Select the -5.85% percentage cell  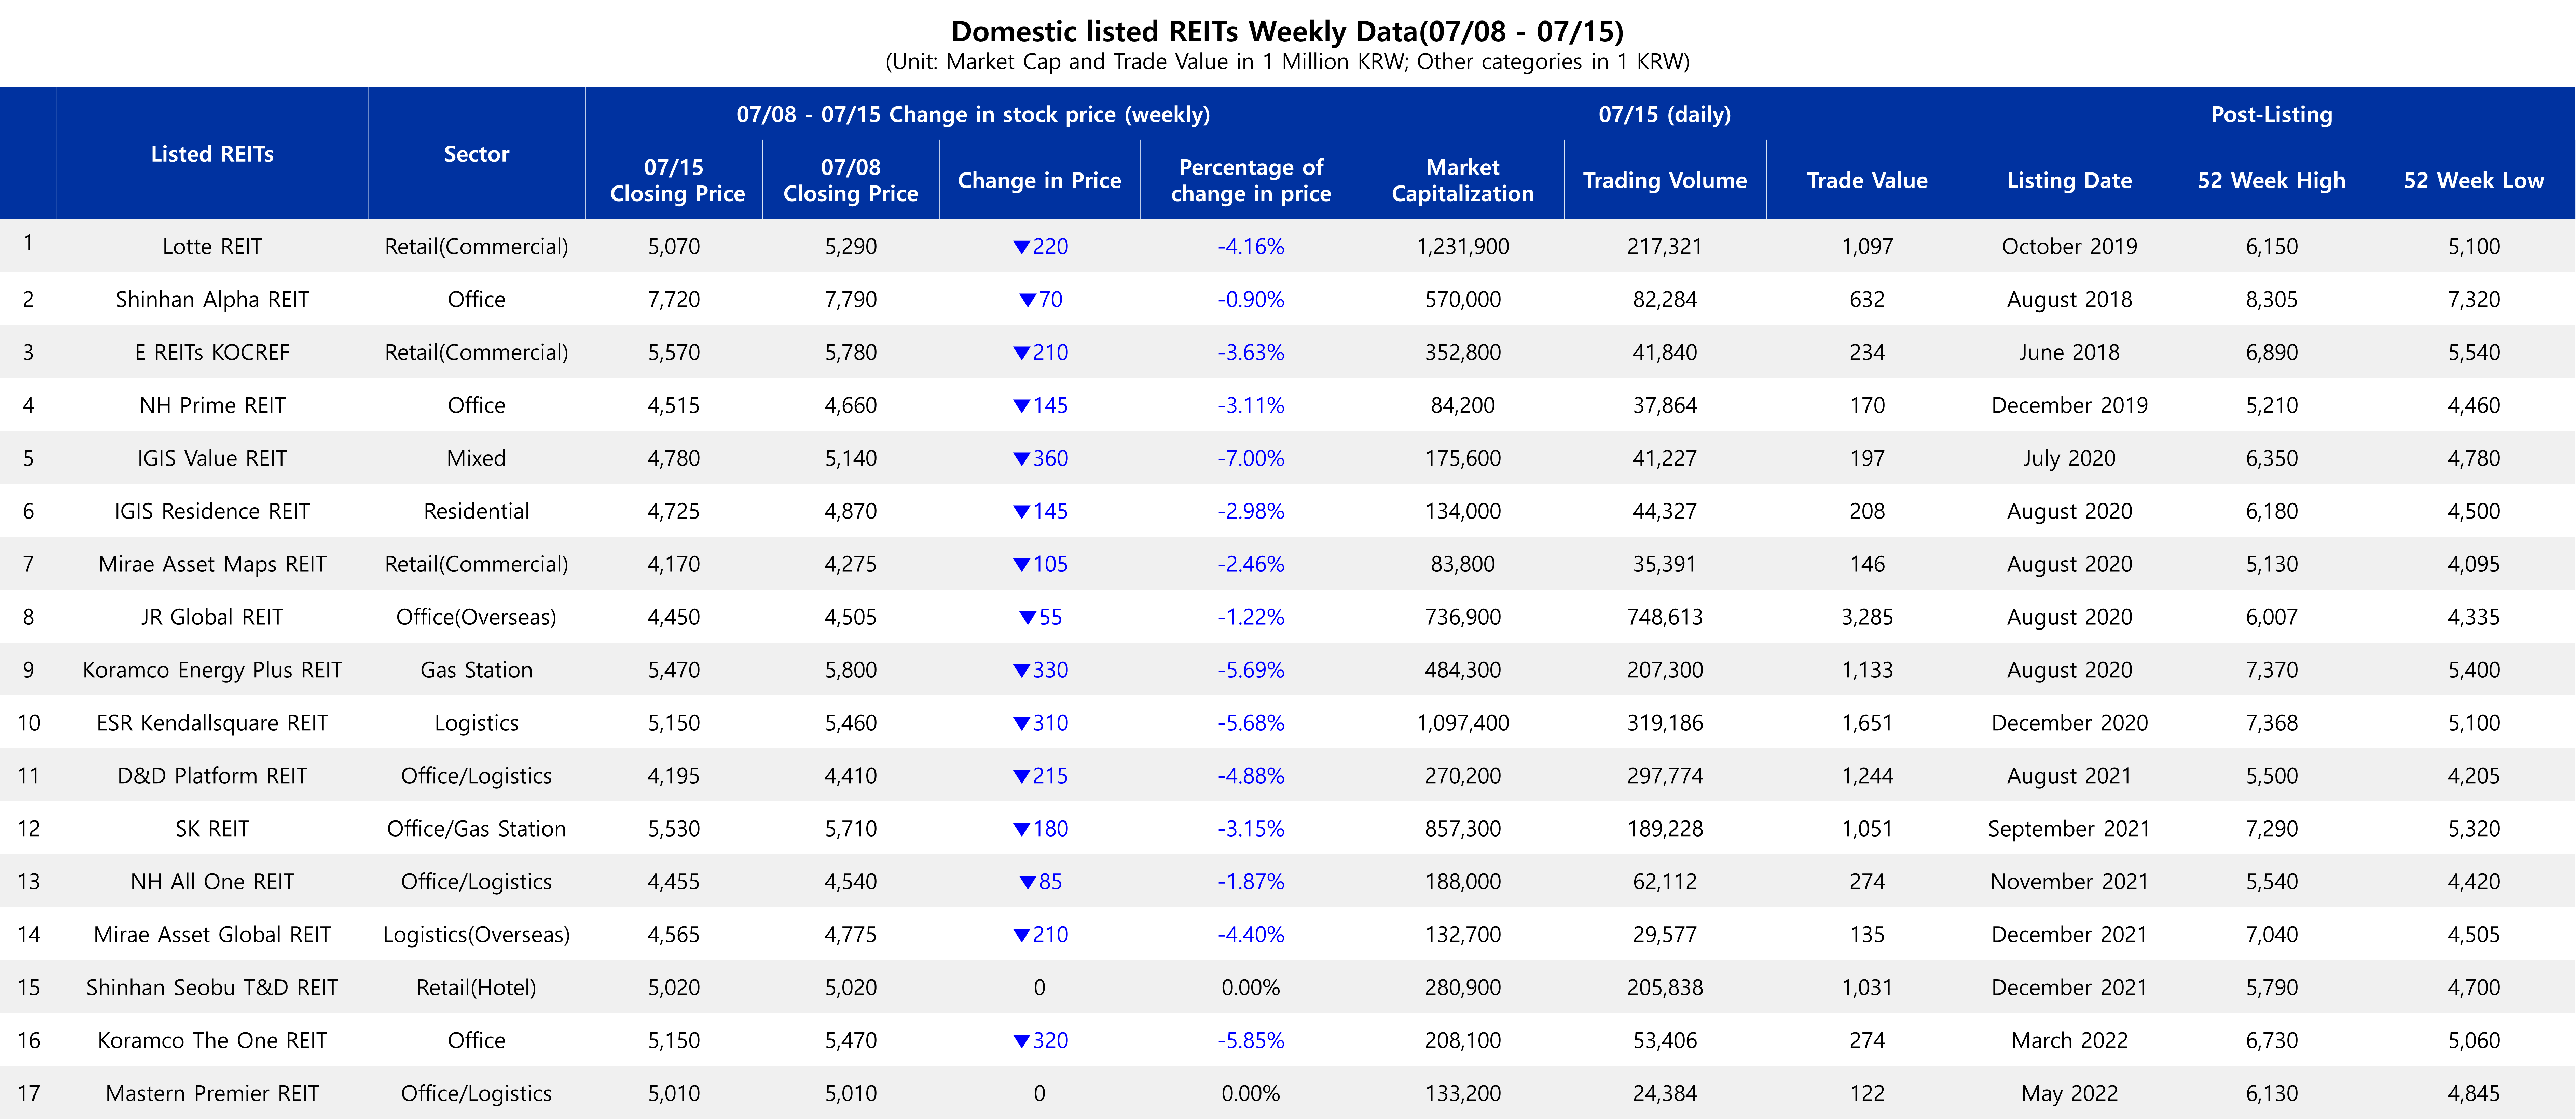click(1251, 1041)
